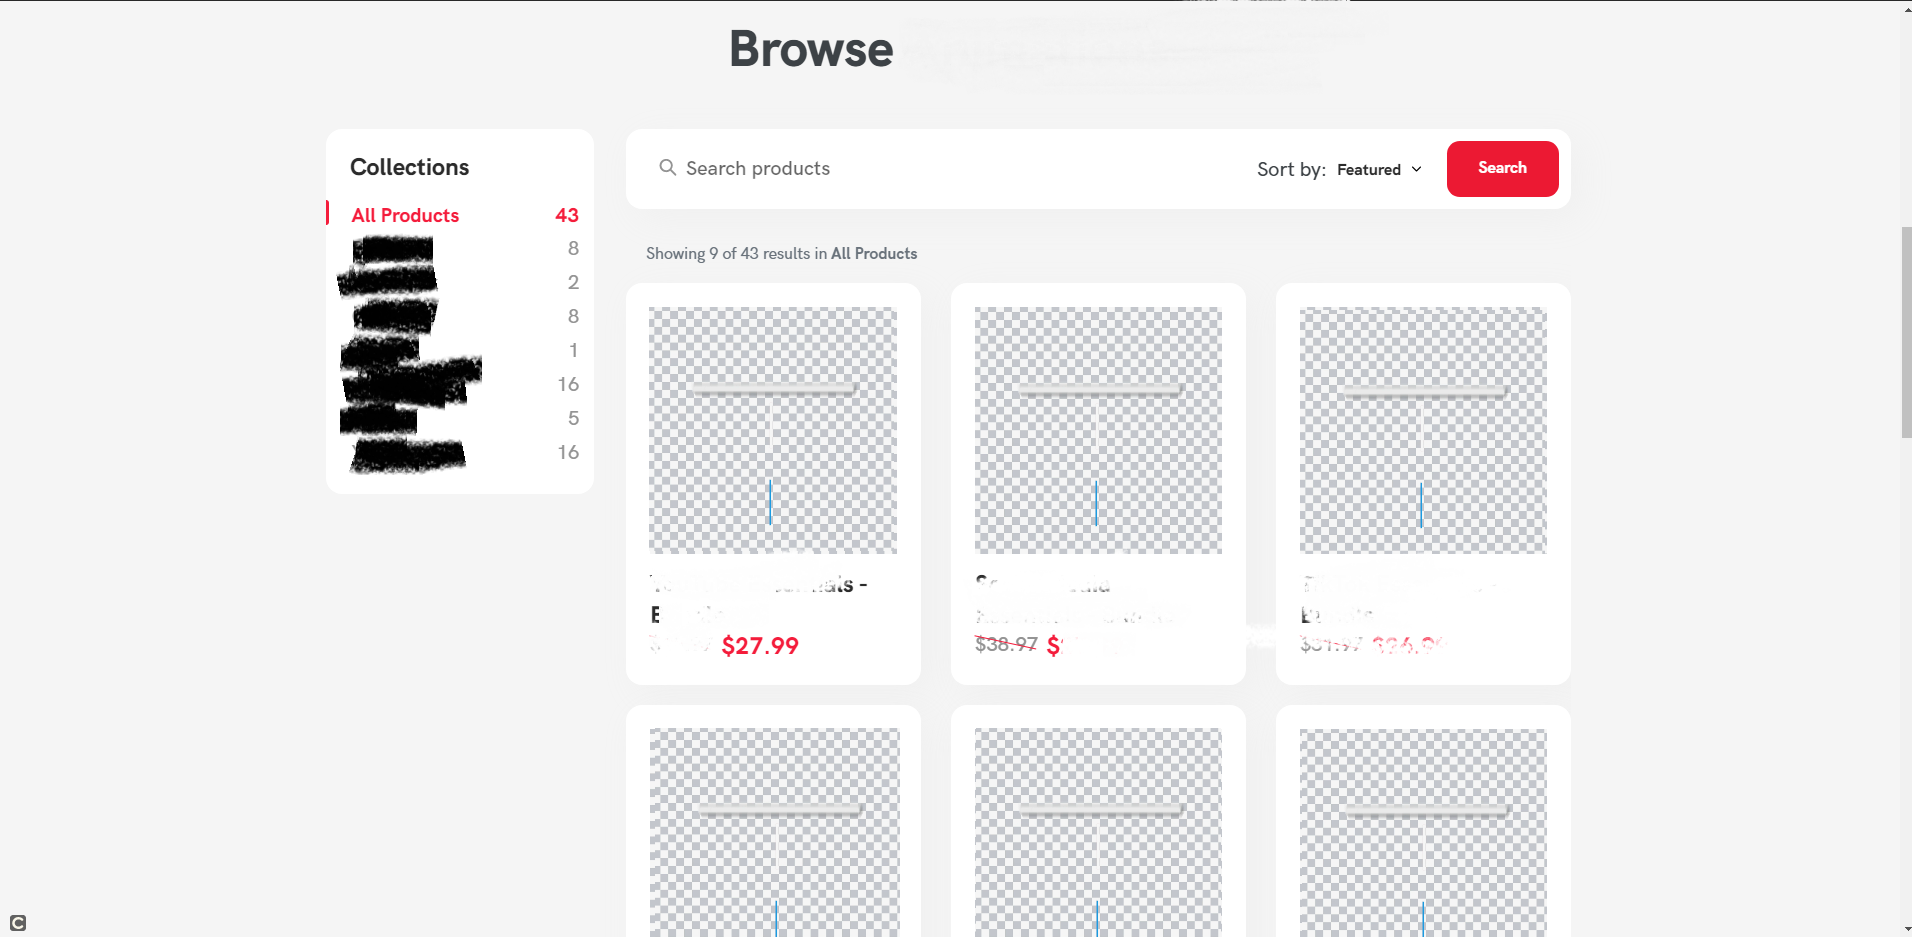This screenshot has width=1912, height=937.
Task: Click the red Search button
Action: pos(1502,168)
